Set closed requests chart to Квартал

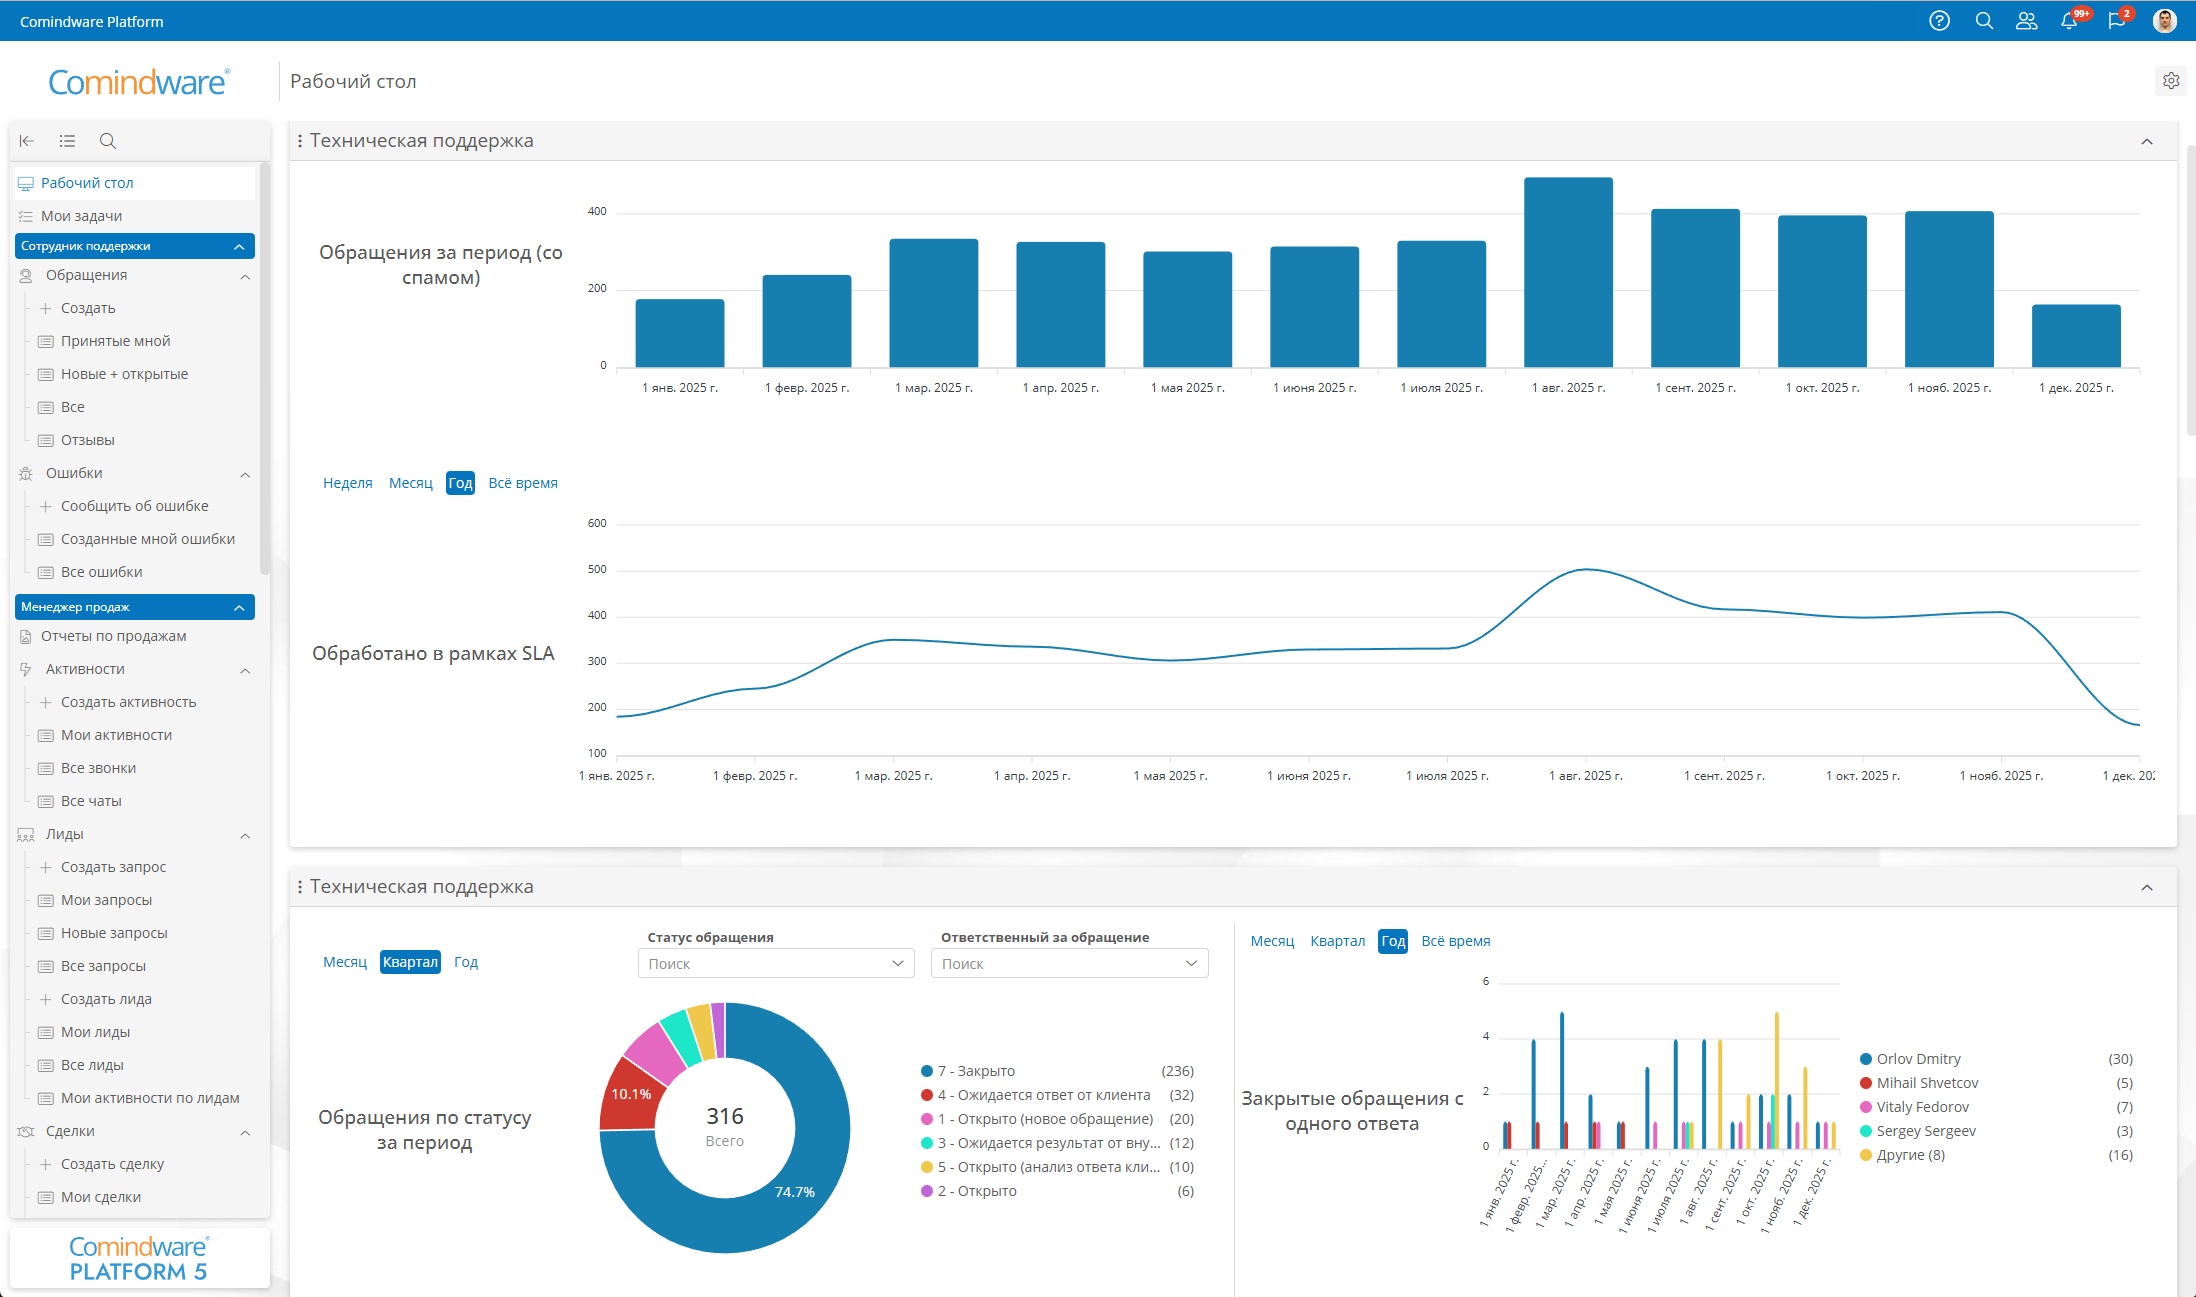click(x=1337, y=941)
